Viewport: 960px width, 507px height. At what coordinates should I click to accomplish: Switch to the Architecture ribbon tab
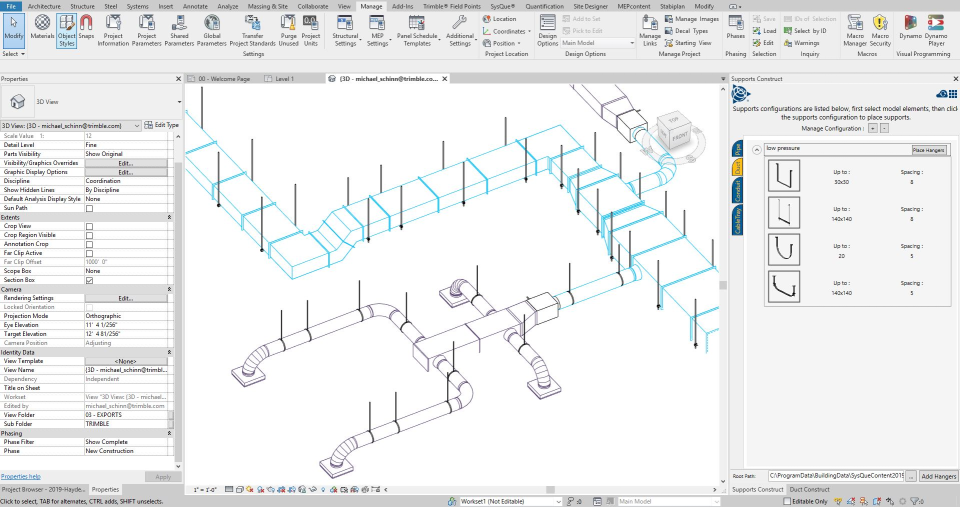(43, 6)
